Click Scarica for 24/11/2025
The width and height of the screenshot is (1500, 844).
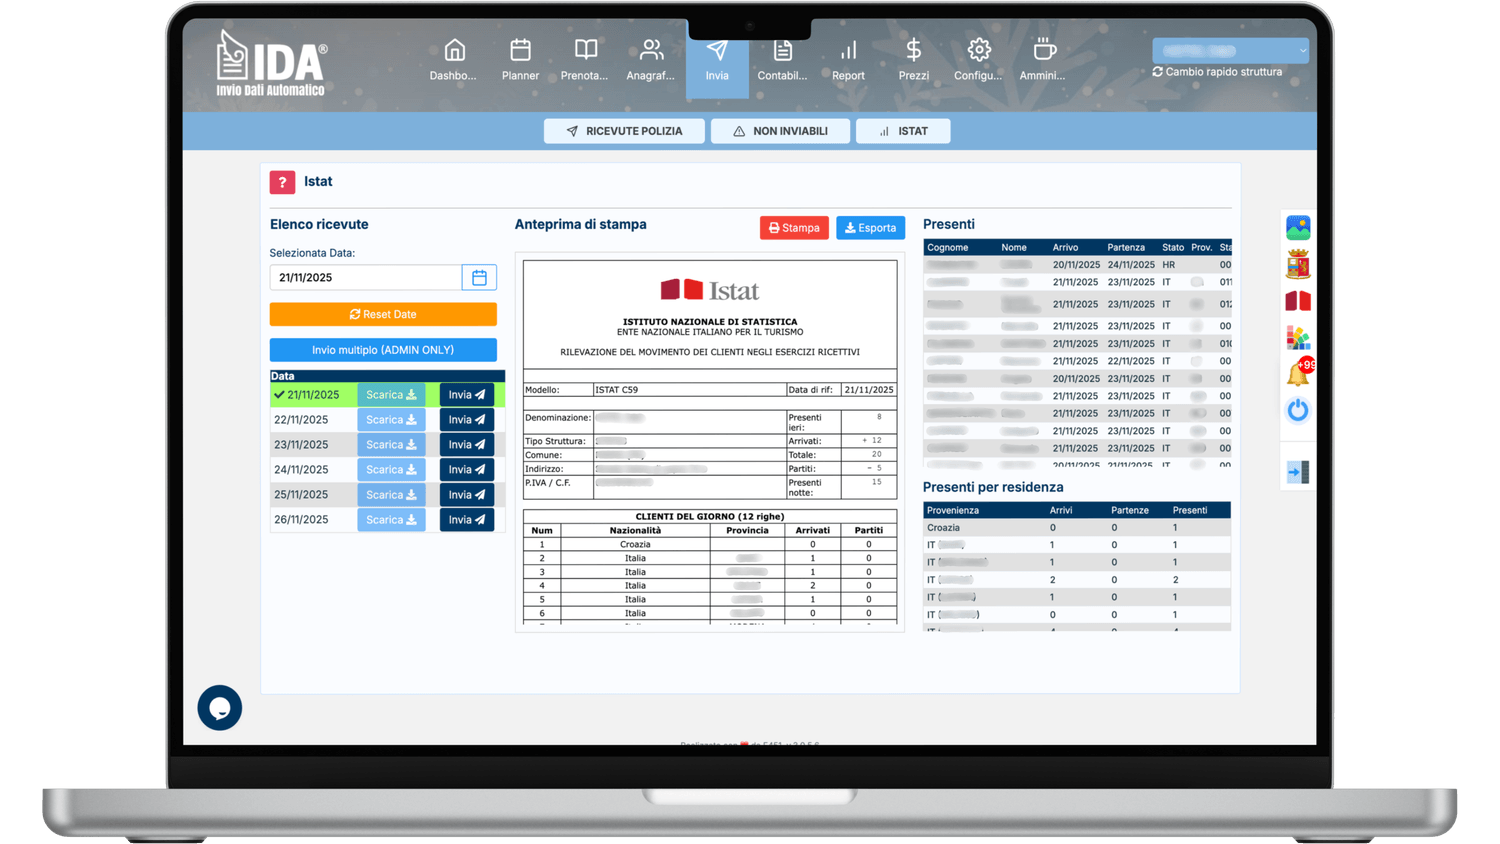click(391, 470)
